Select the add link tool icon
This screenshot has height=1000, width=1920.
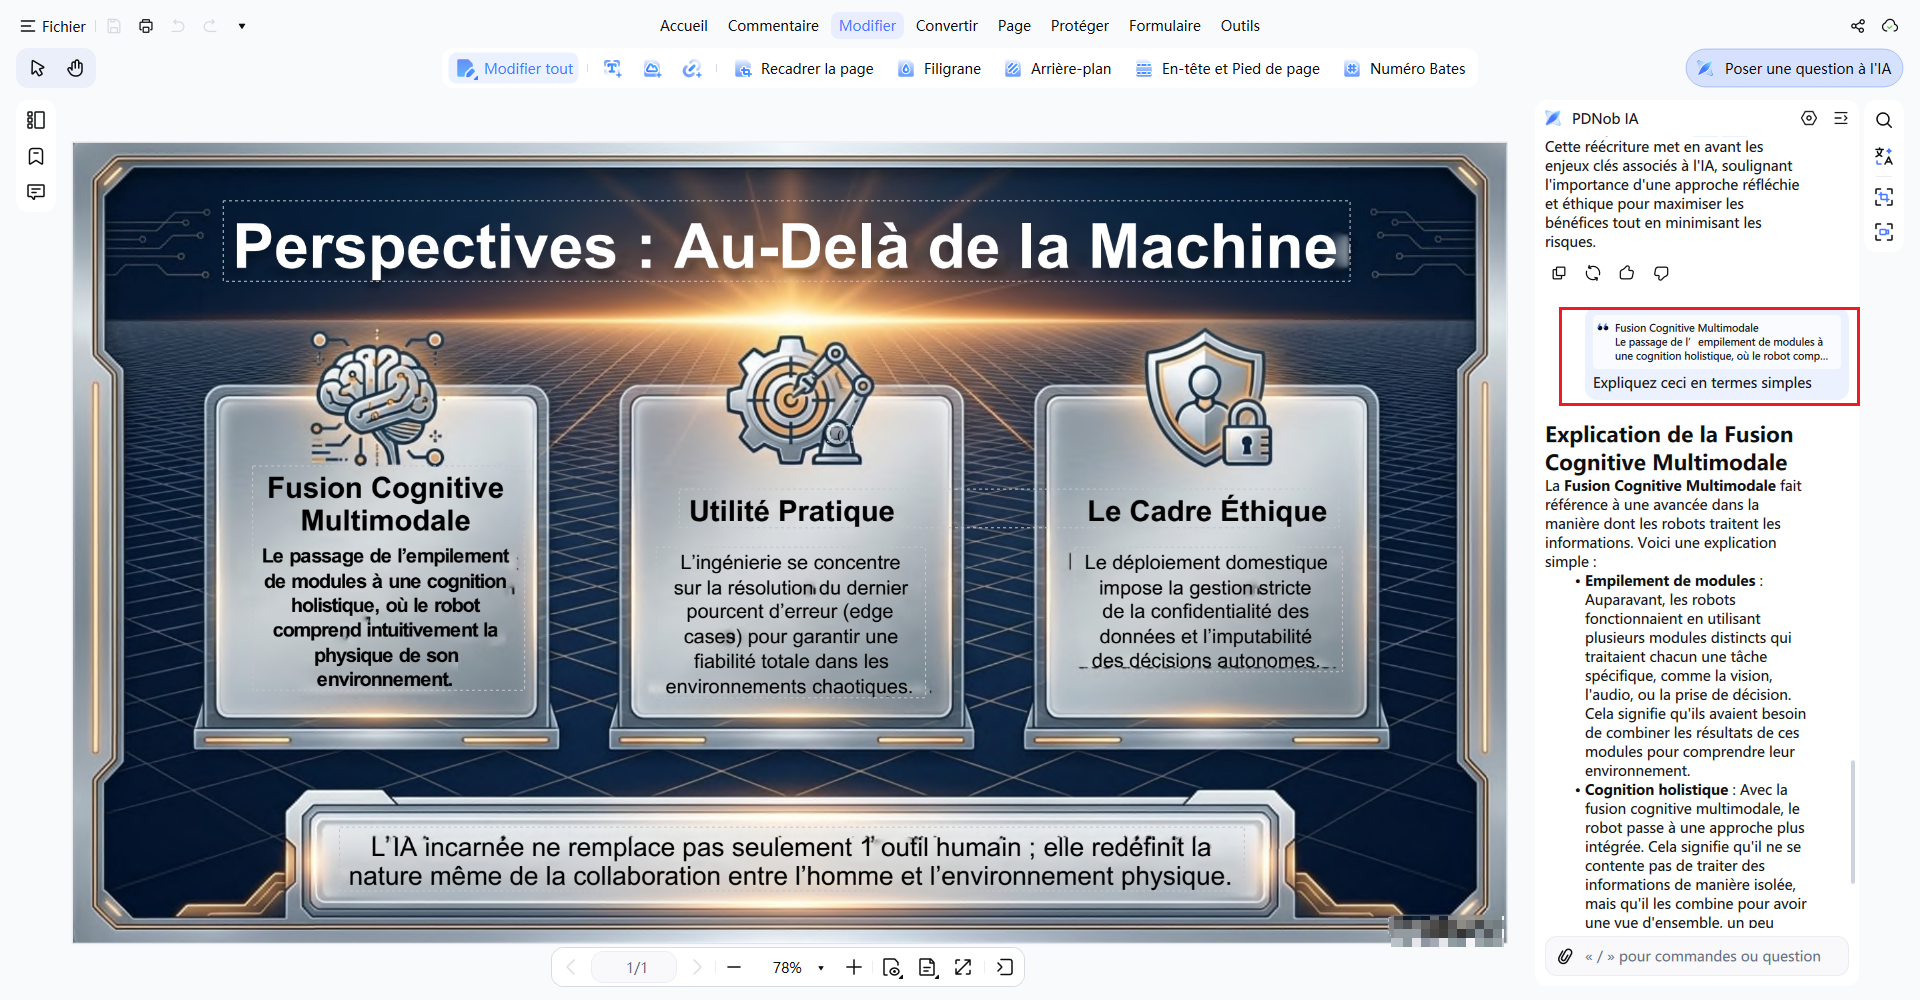(692, 69)
